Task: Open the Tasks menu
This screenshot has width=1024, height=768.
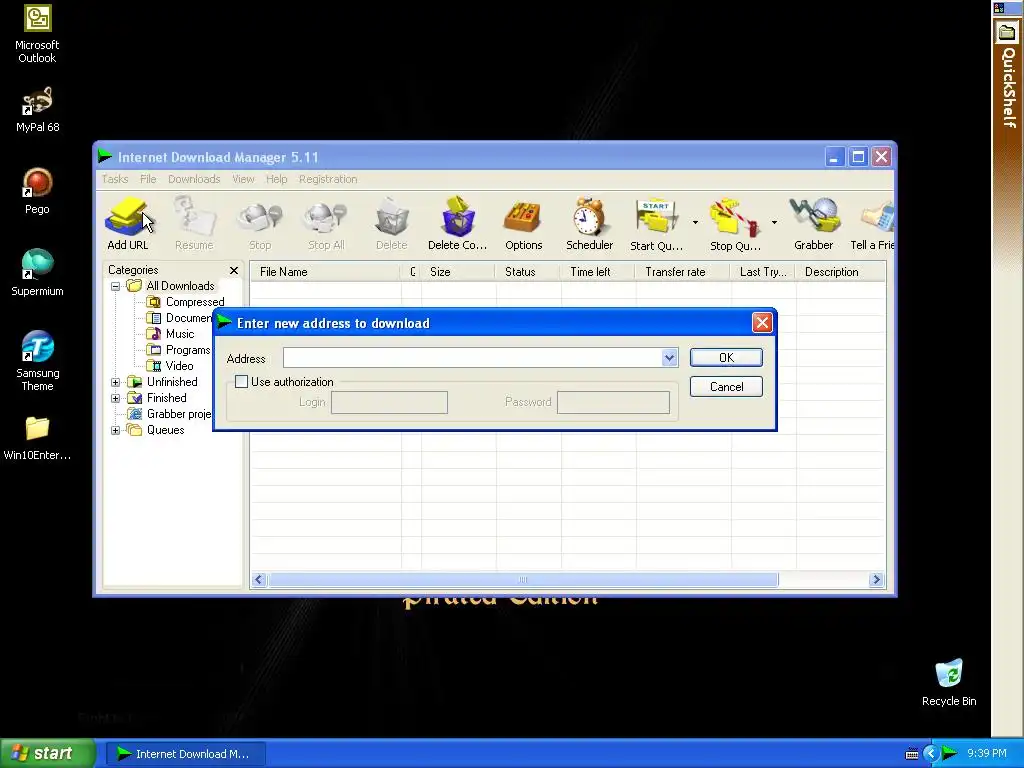Action: tap(115, 179)
